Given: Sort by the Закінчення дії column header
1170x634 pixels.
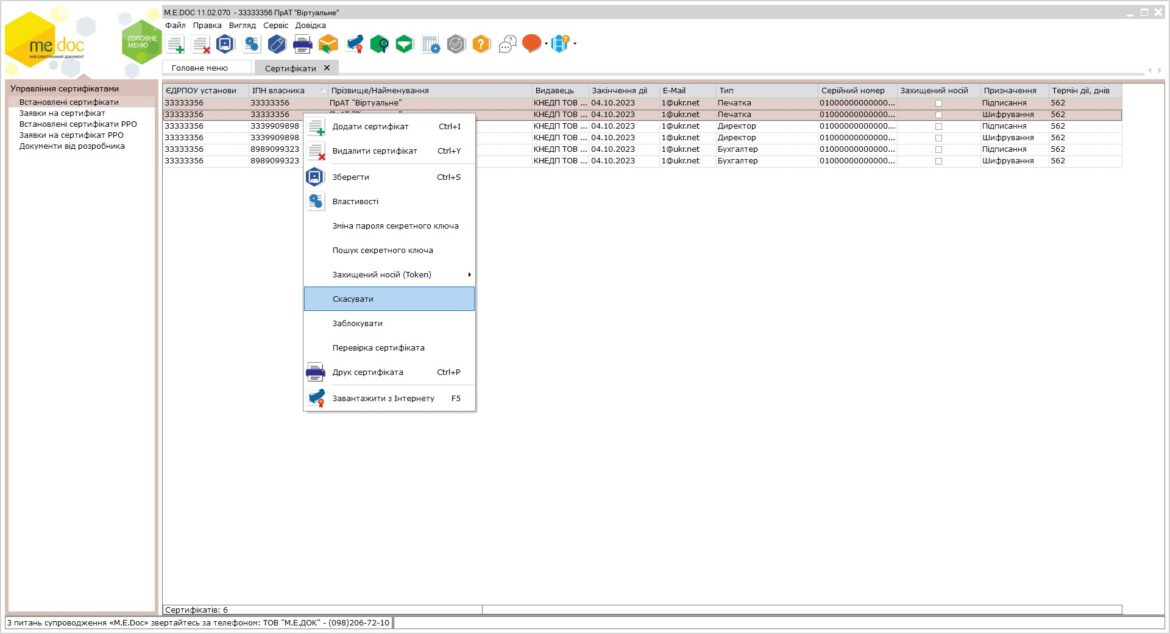Looking at the screenshot, I should coord(625,90).
